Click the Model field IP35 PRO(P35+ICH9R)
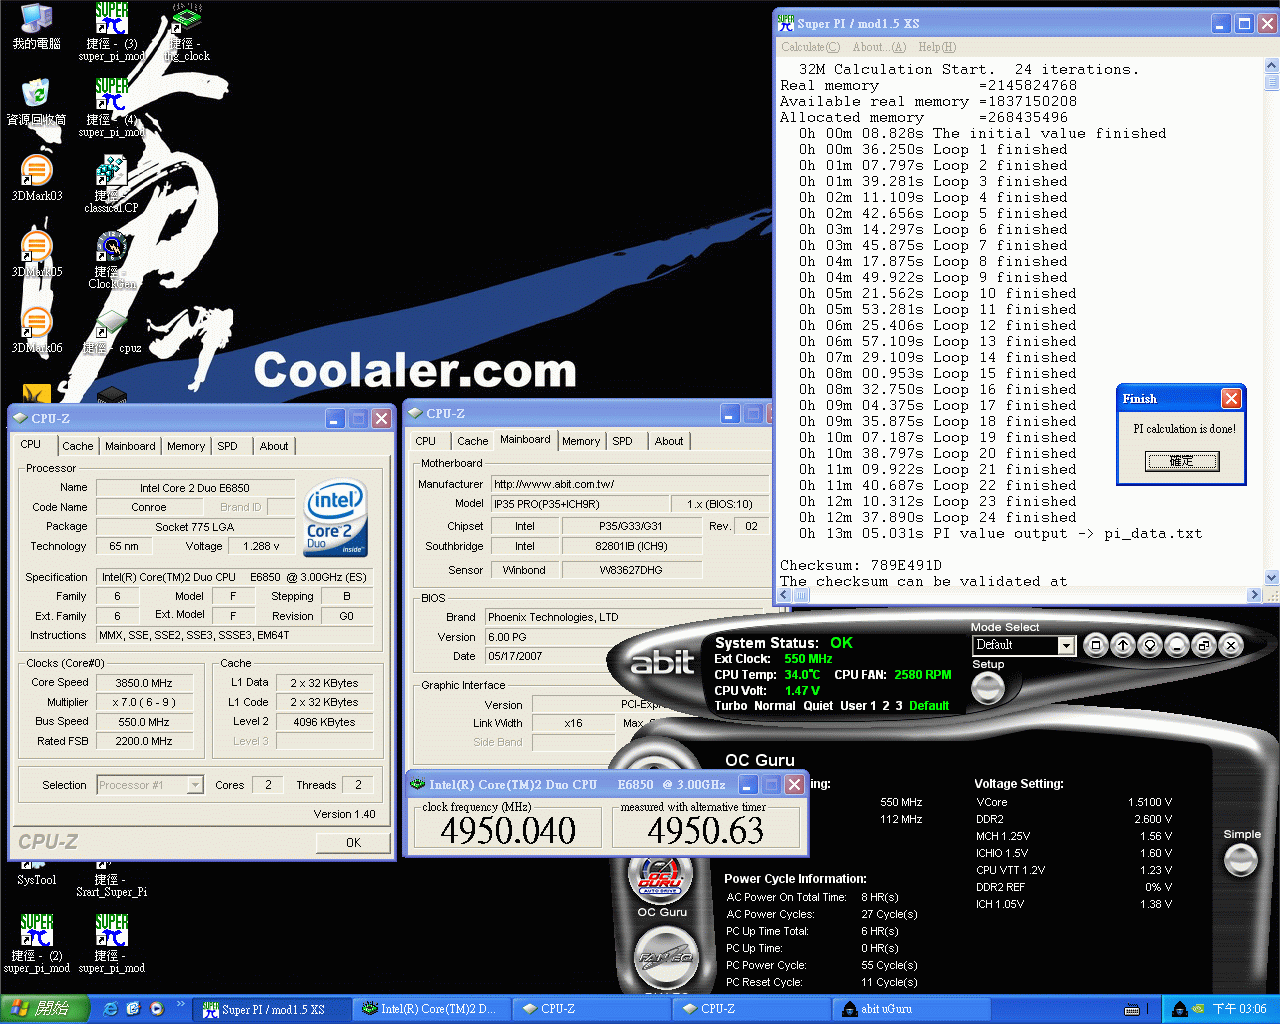Image resolution: width=1280 pixels, height=1024 pixels. (580, 504)
